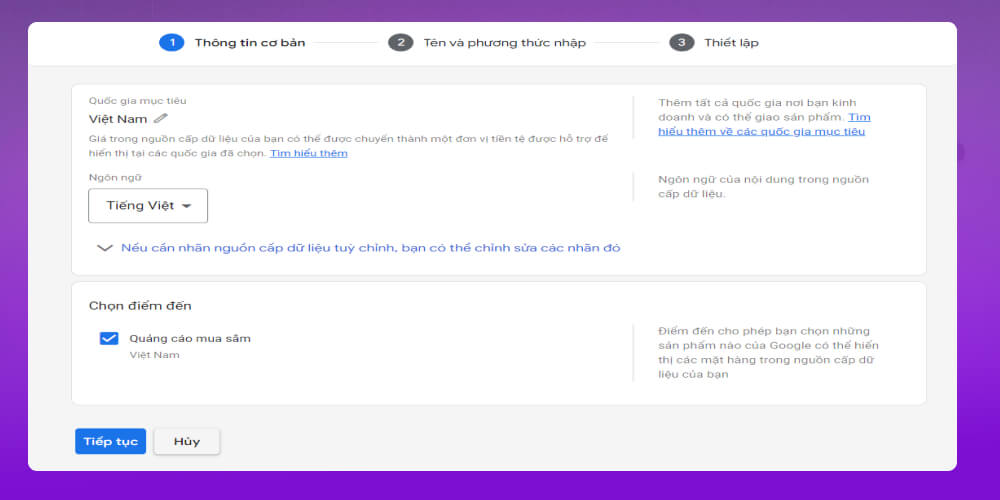1000x500 pixels.
Task: Switch to the Tên và phương thức nhập step
Action: (504, 43)
